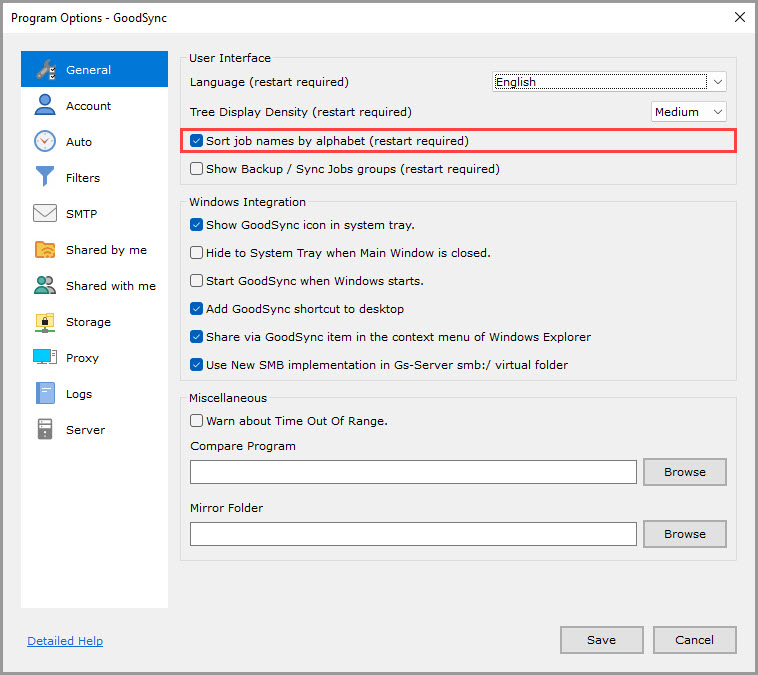Screen dimensions: 758x675
Task: Enable Show Backup / Sync Jobs groups
Action: tap(196, 169)
